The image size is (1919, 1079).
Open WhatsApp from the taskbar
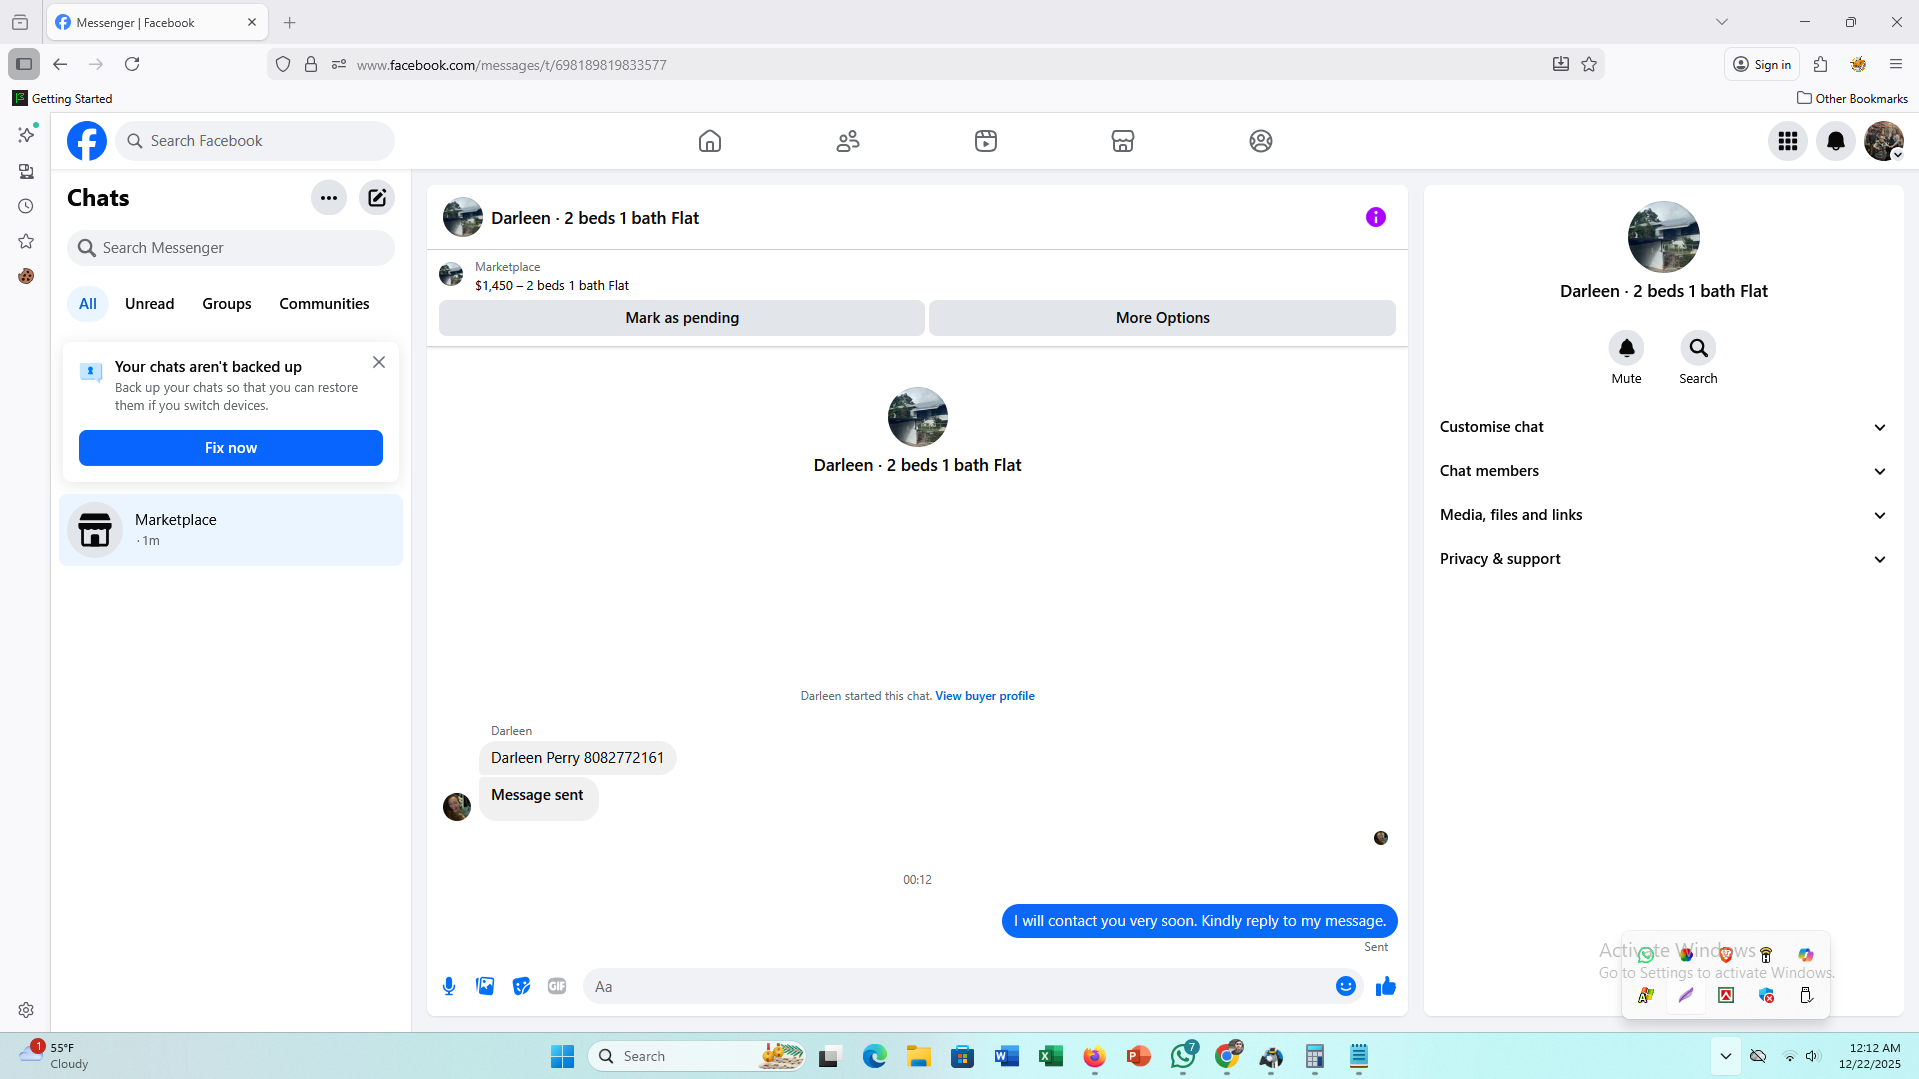pos(1183,1056)
